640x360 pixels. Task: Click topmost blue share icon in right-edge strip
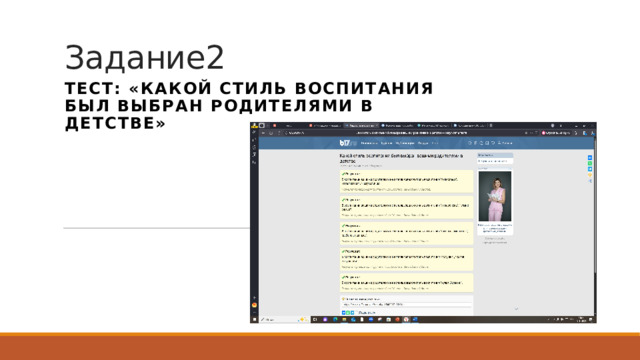point(590,158)
